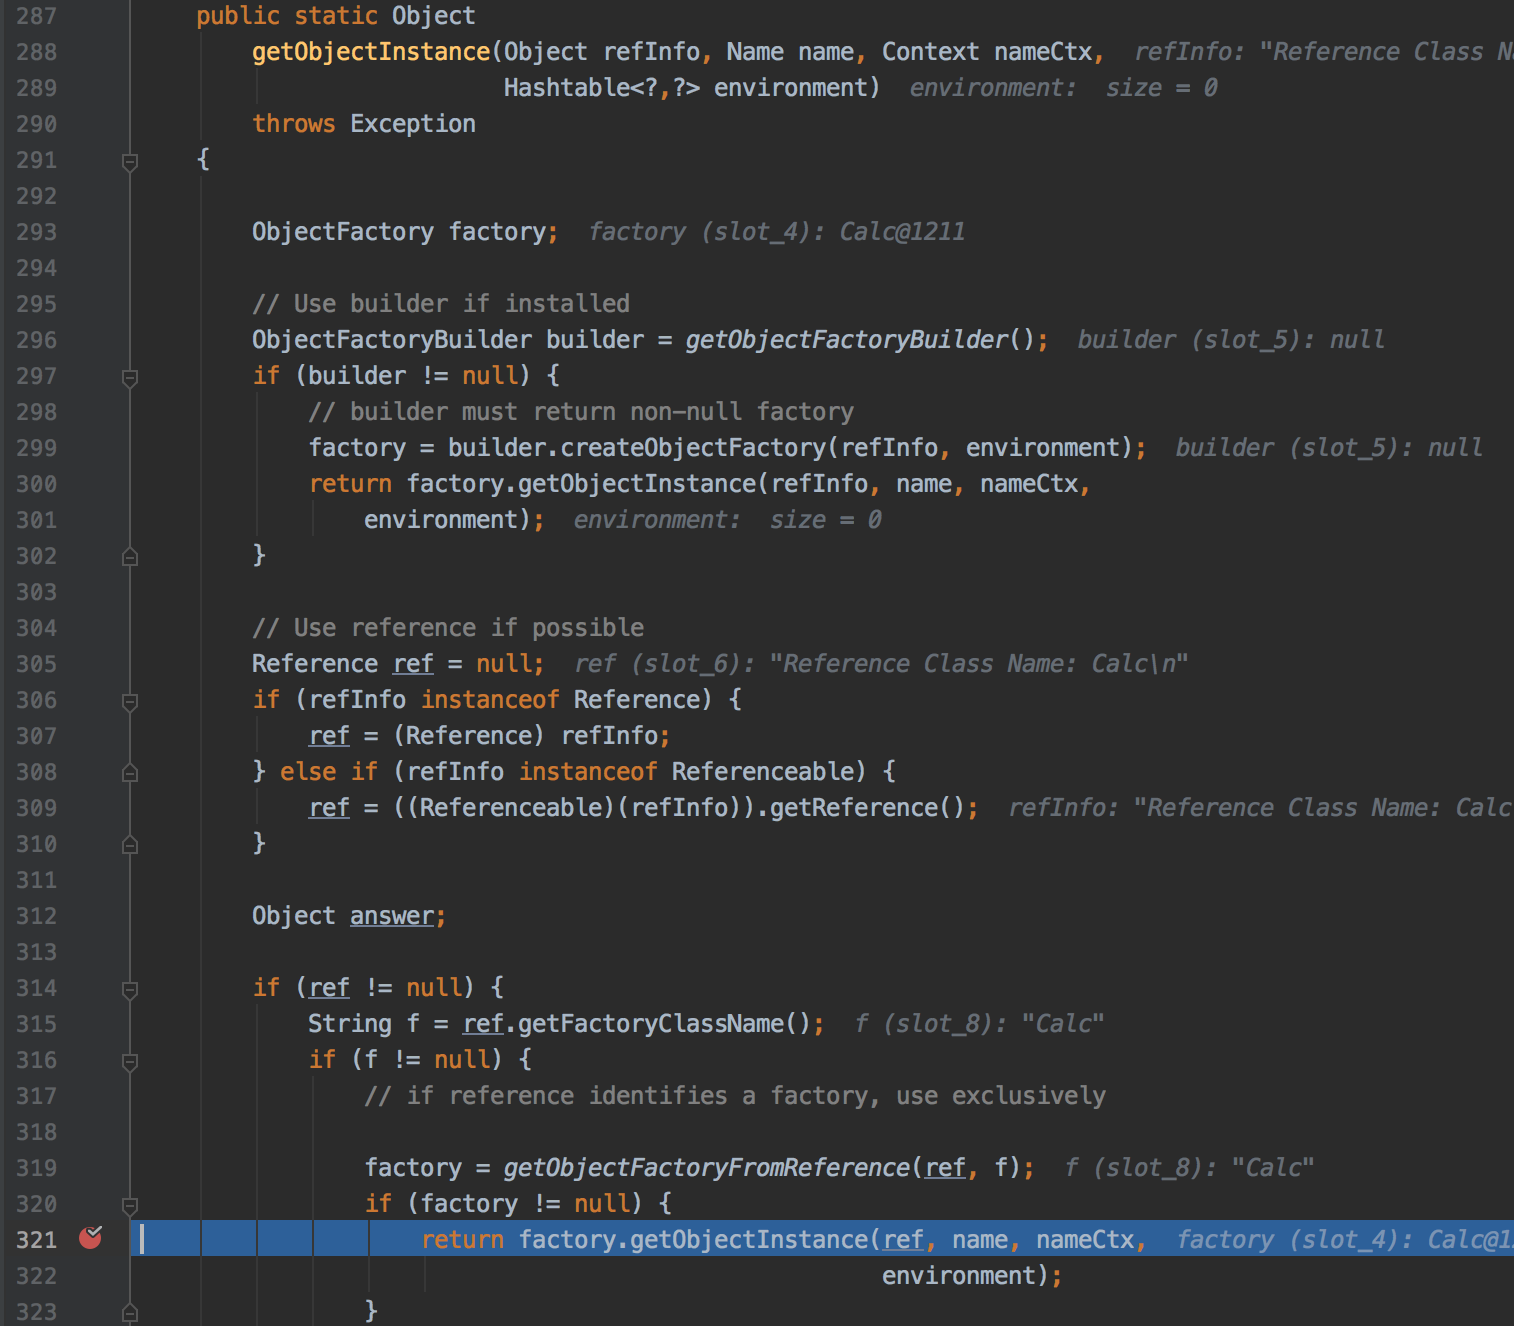Click the 'return factory.getObjectInstance' on line 300

[533, 484]
